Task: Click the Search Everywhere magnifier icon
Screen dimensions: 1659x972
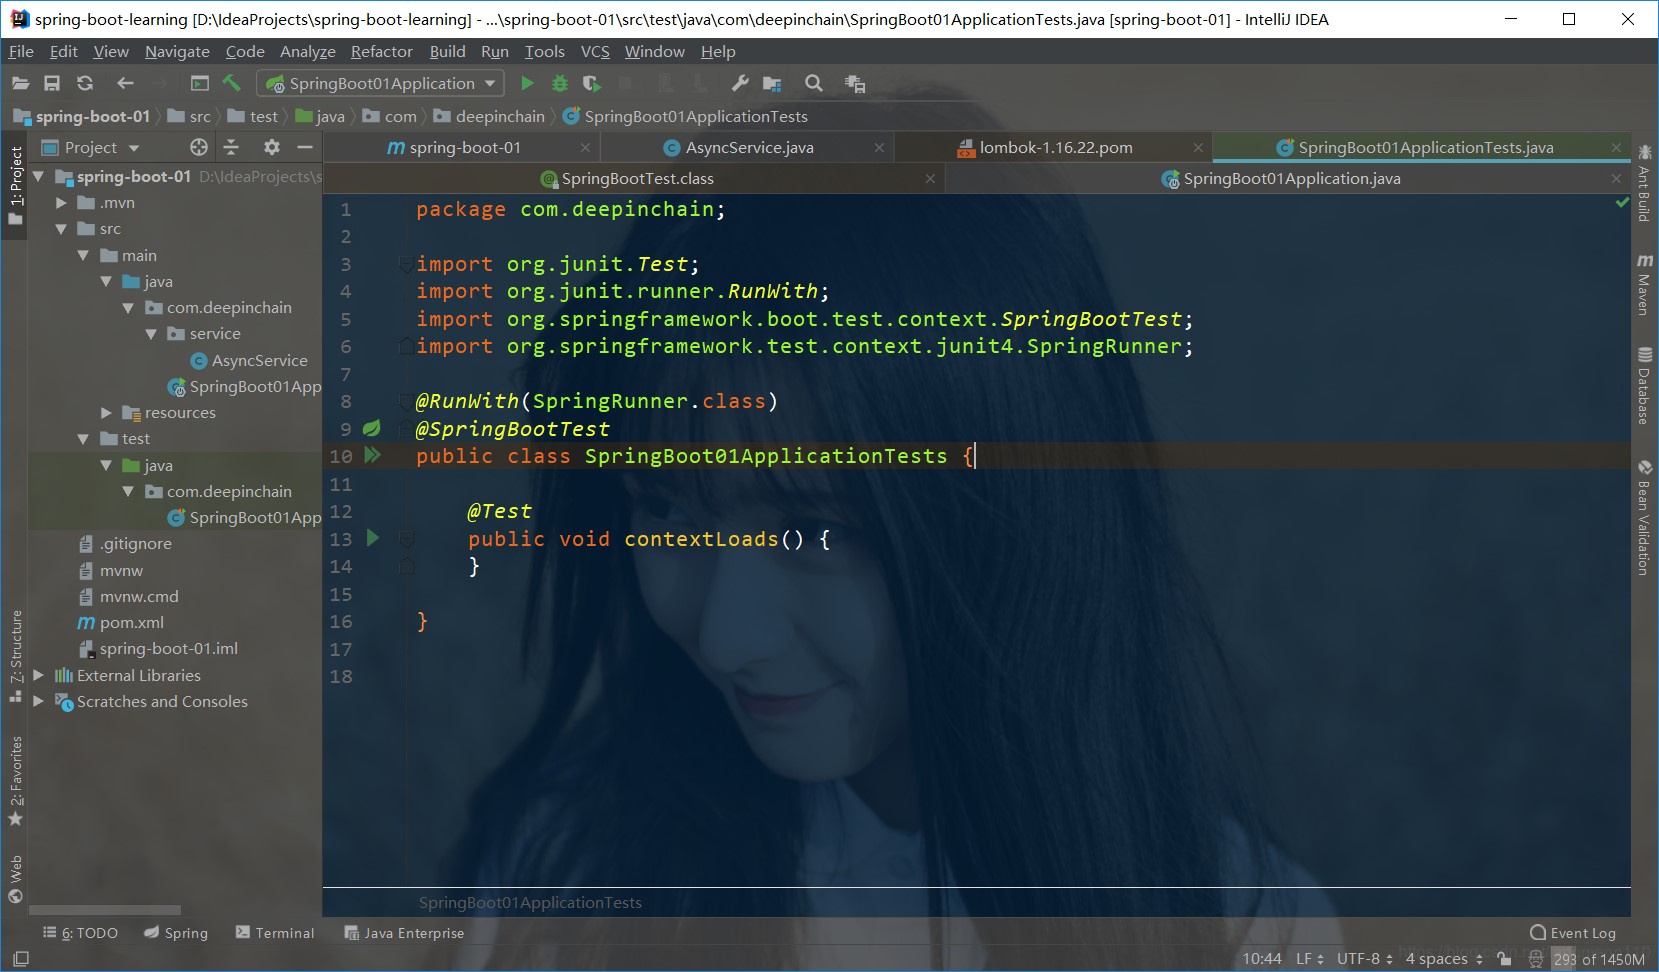Action: [814, 84]
